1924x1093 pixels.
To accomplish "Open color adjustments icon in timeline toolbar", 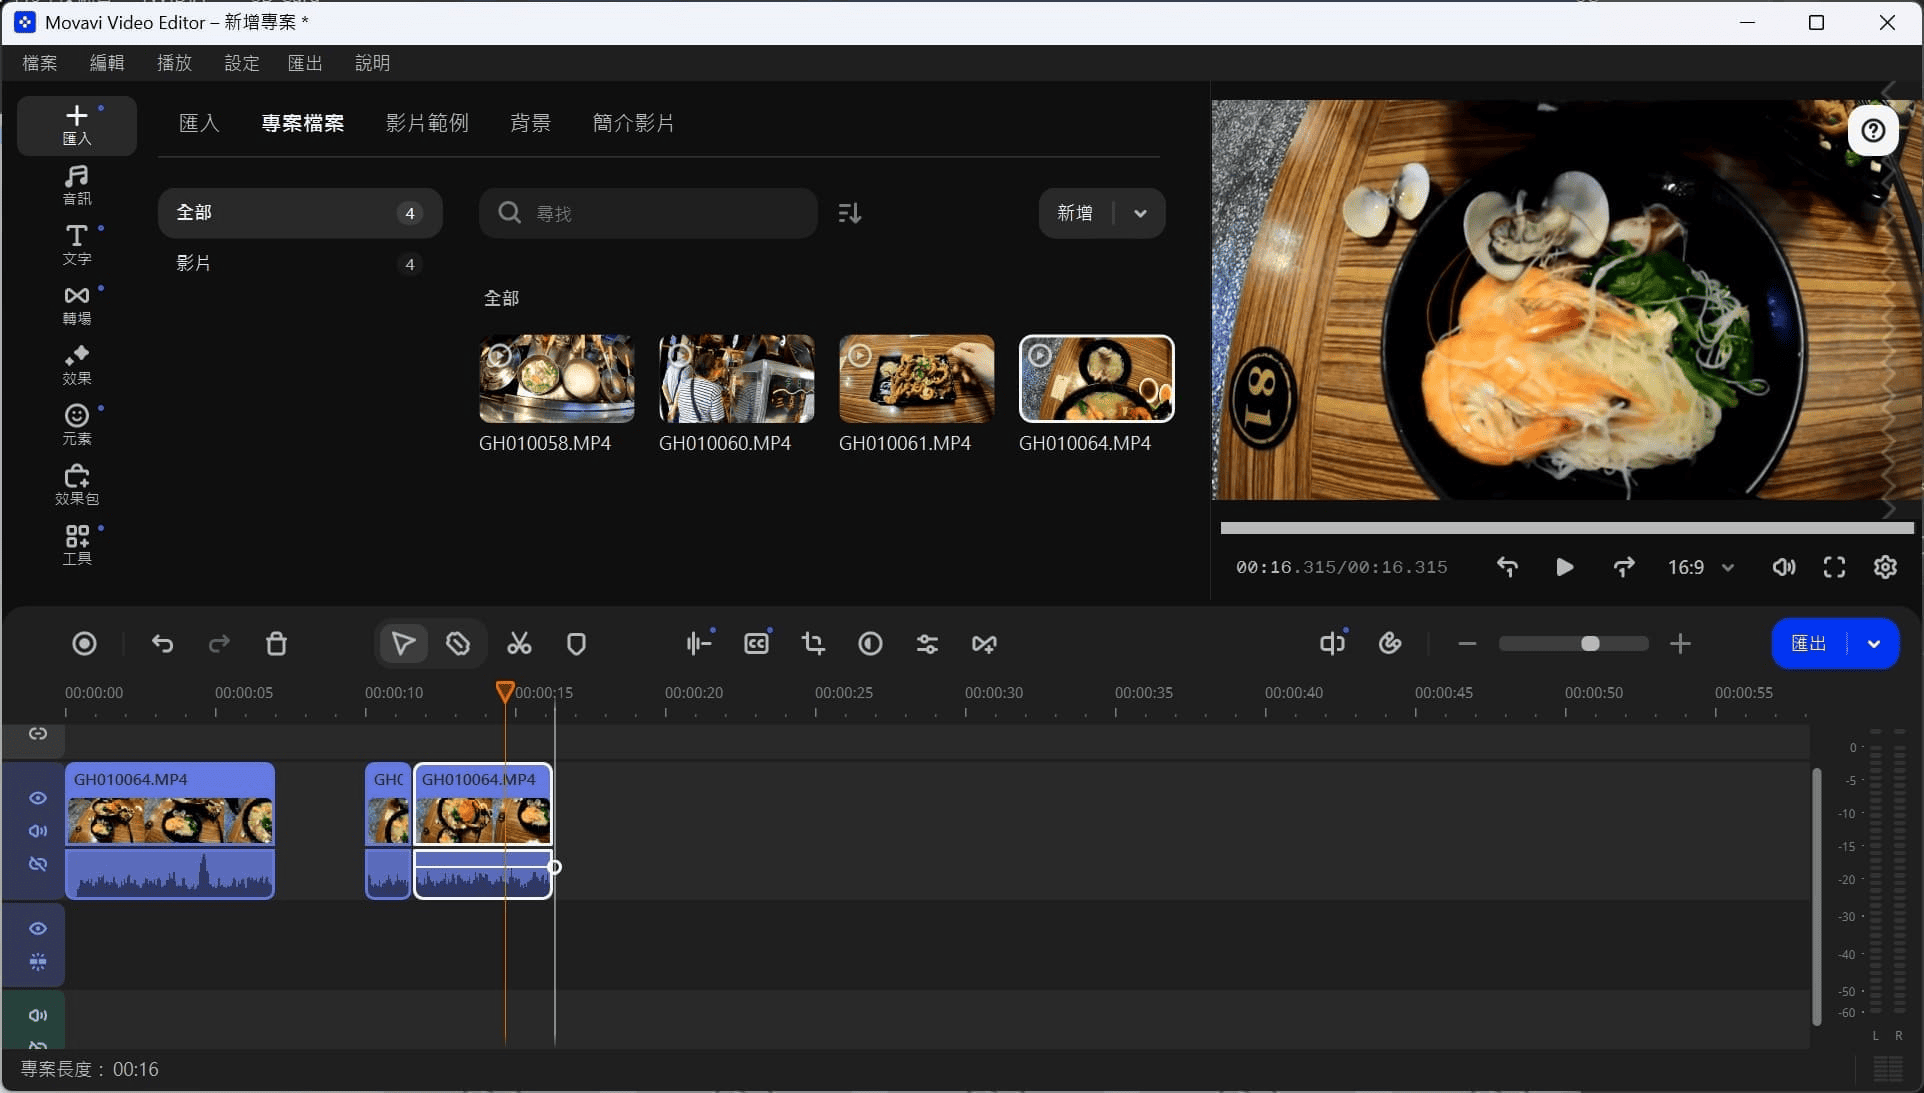I will click(x=870, y=644).
